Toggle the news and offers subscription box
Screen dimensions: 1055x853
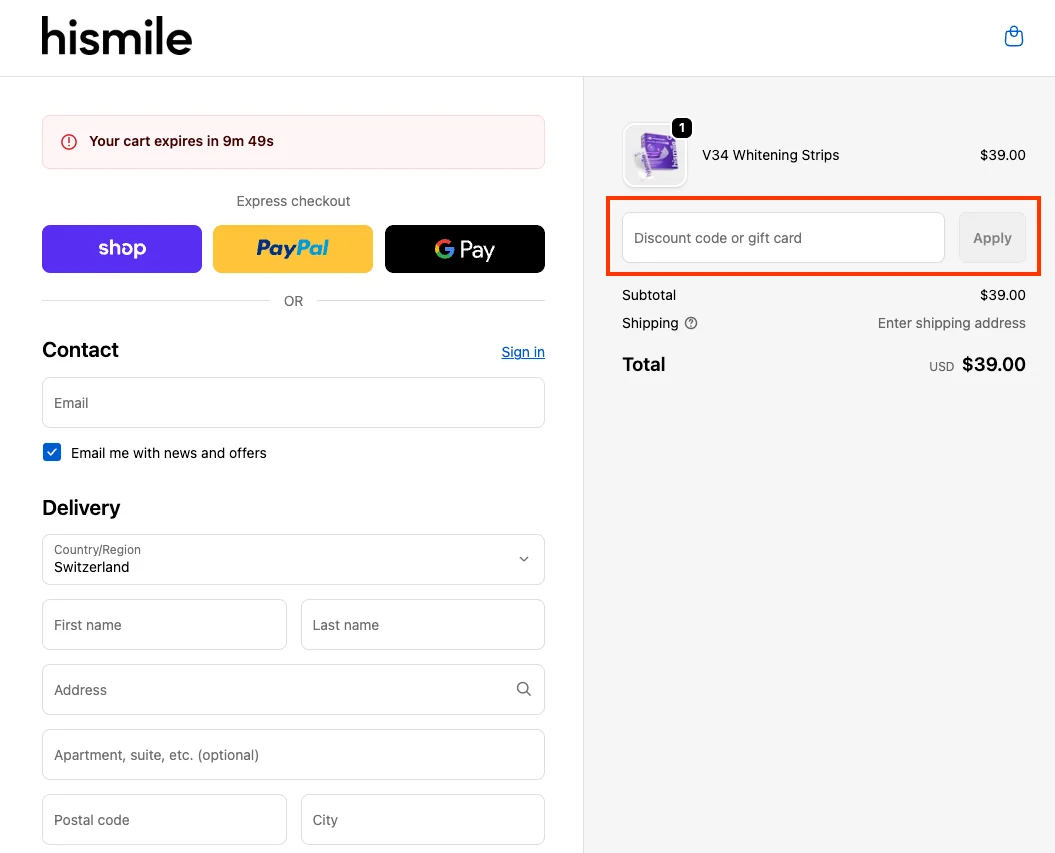(x=52, y=452)
